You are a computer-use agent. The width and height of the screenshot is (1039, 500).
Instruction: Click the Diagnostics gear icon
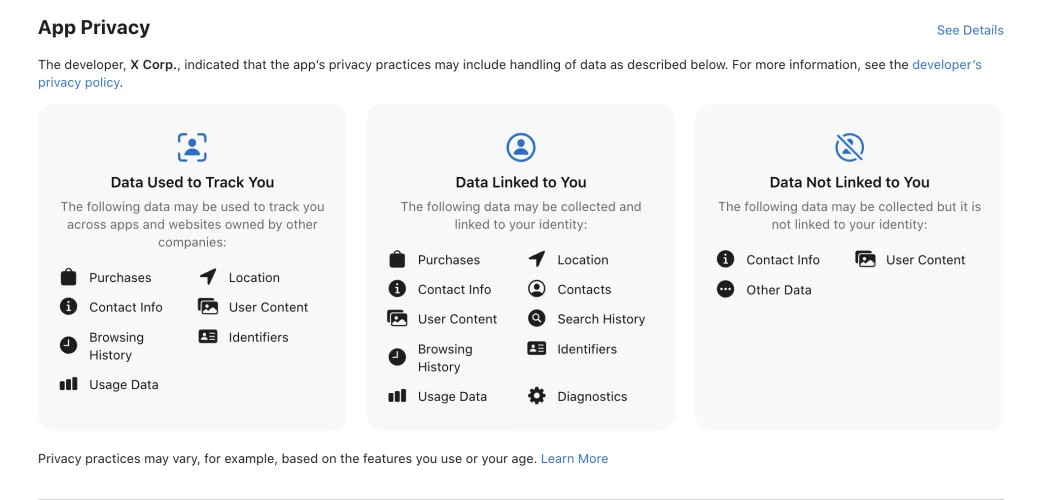coord(537,396)
